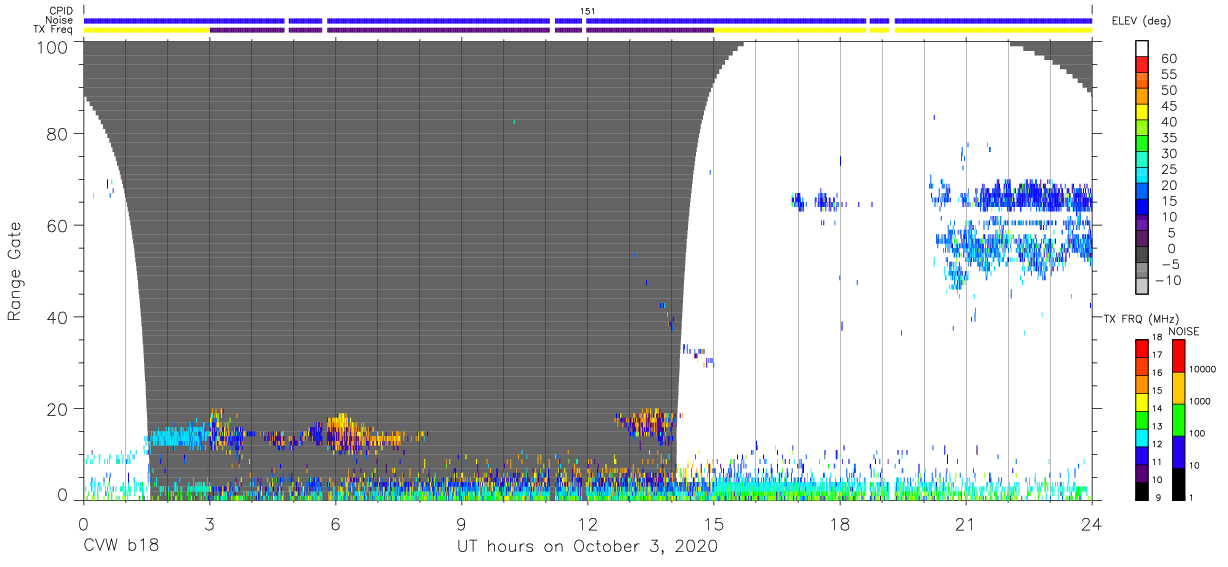Pick the green segment of the NOISE bar
Viewport: 1228px width, 567px height.
[1180, 419]
